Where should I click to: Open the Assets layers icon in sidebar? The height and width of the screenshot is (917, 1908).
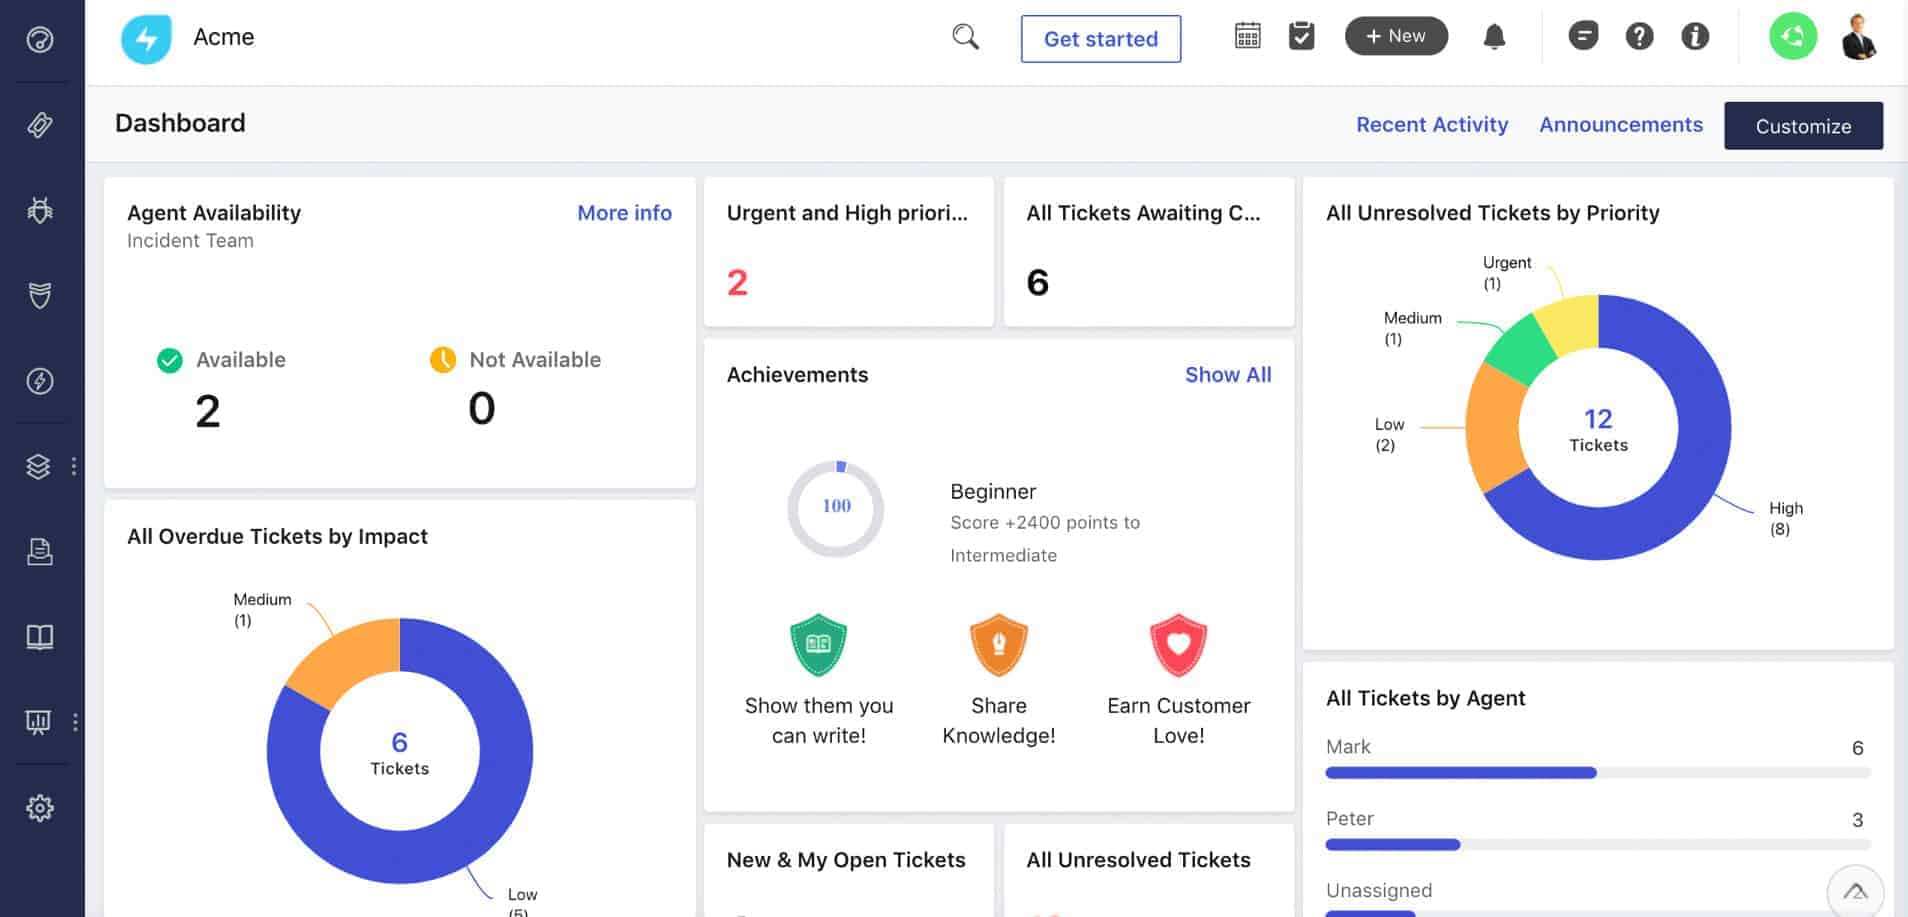point(38,466)
